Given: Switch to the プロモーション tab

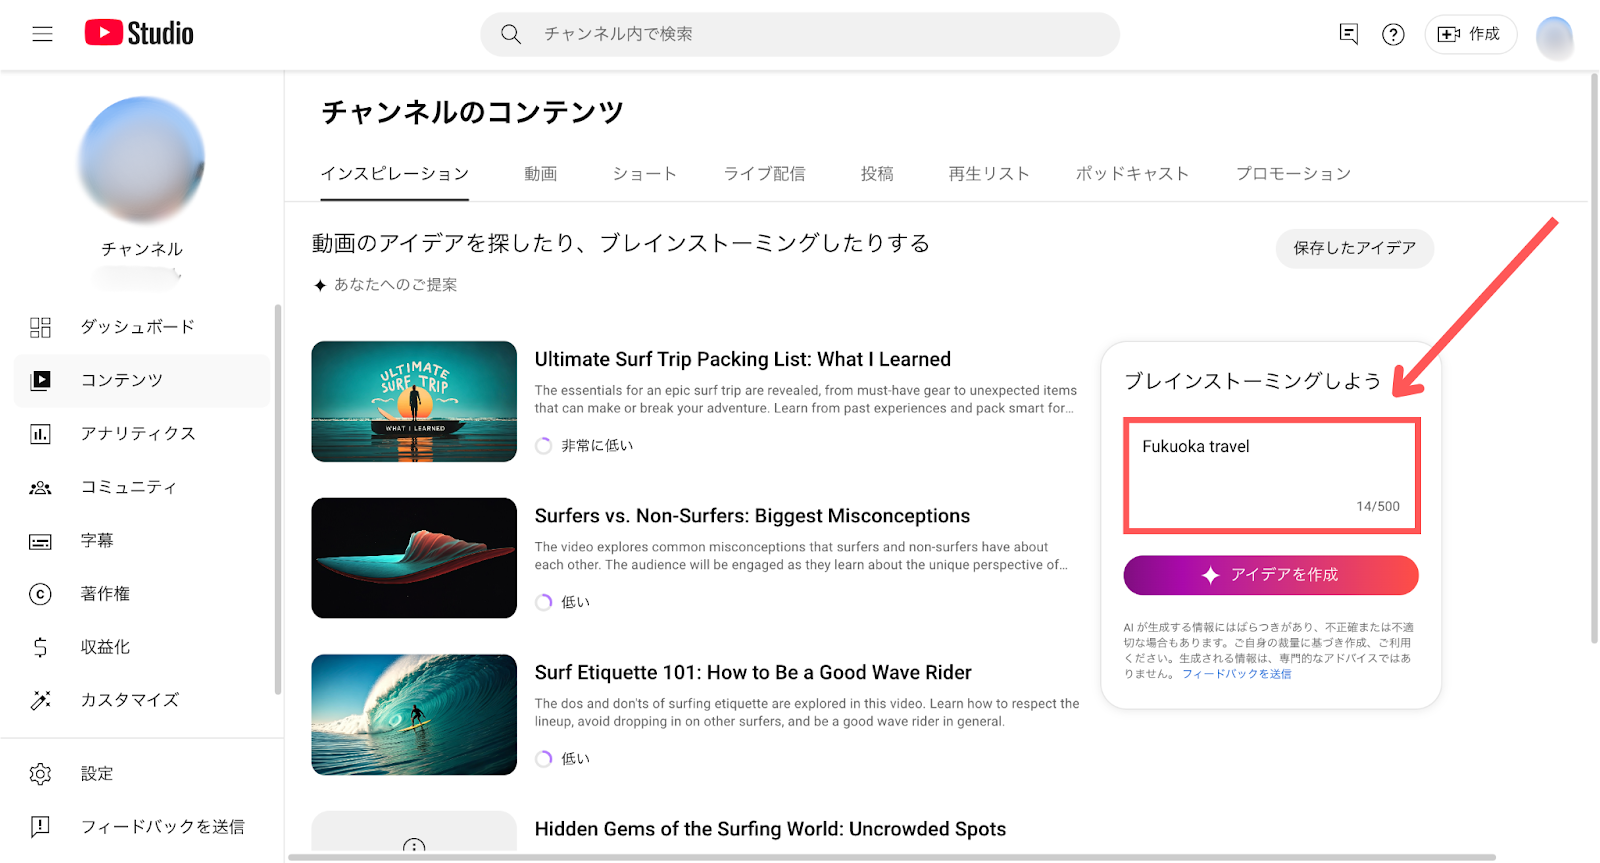Looking at the screenshot, I should [1294, 174].
